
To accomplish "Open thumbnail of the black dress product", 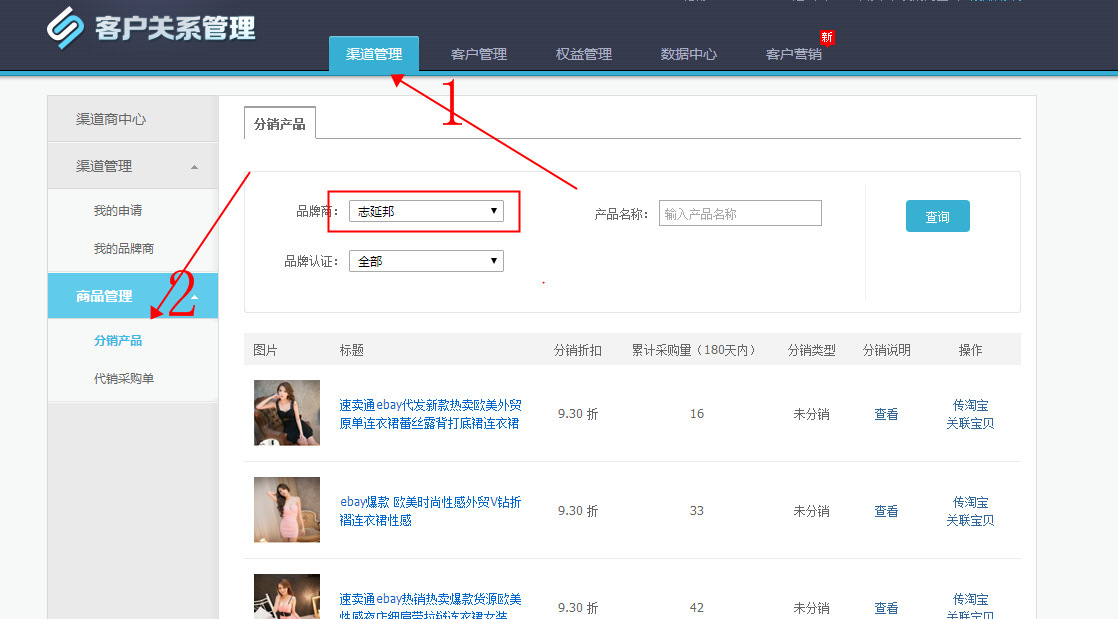I will point(287,413).
